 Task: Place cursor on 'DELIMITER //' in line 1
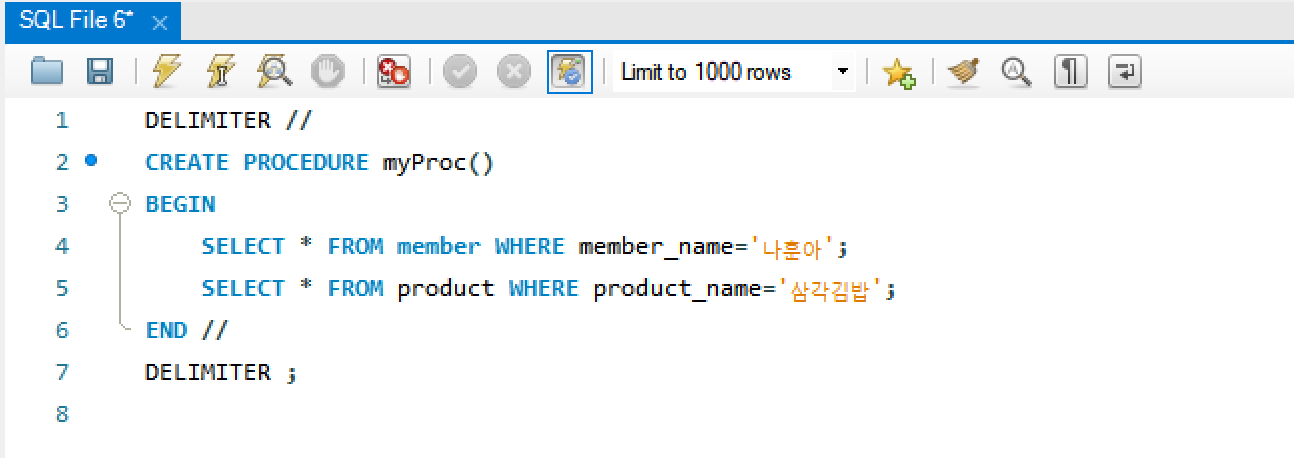229,121
